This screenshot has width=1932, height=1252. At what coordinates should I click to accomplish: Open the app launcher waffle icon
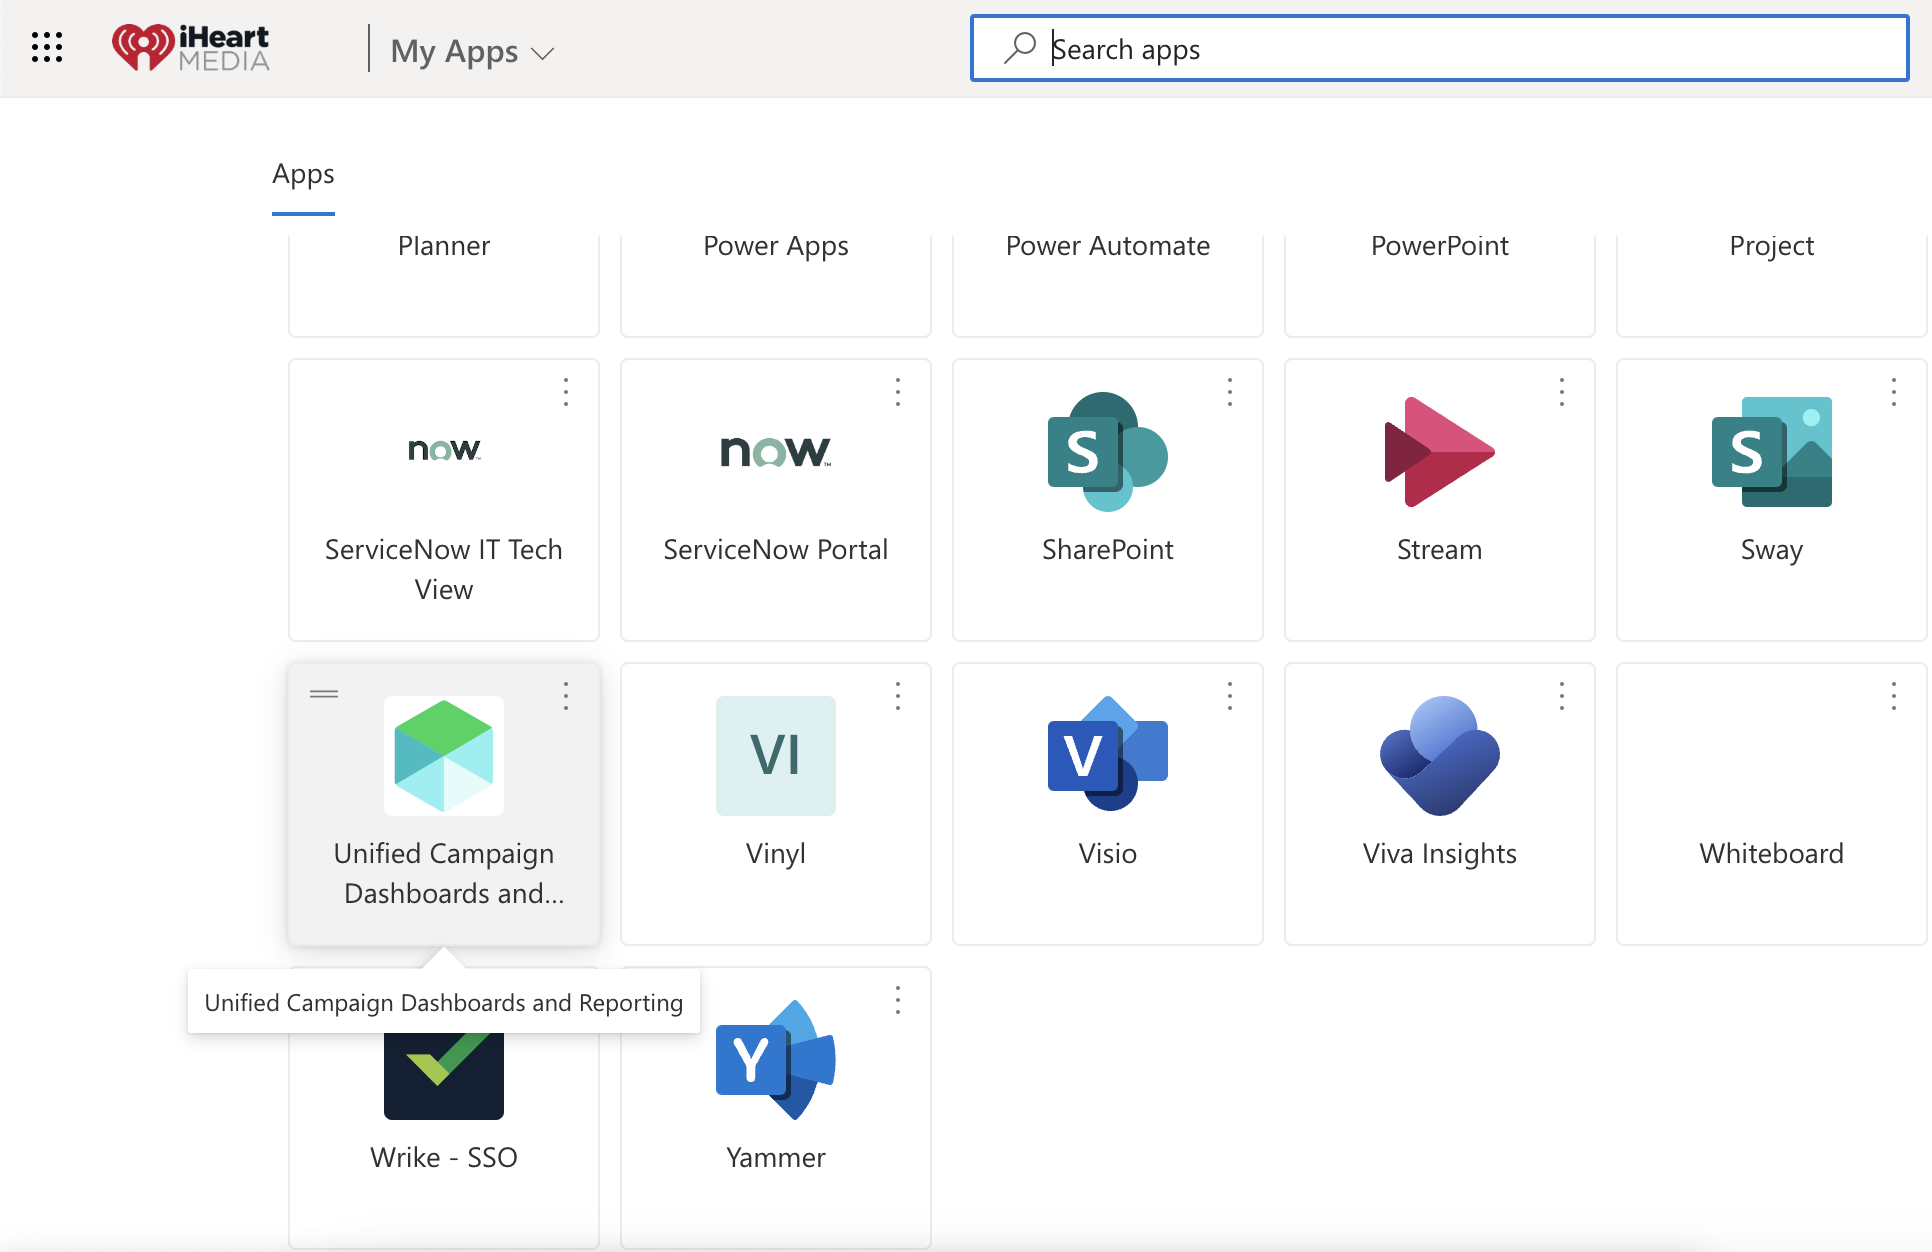pos(47,47)
